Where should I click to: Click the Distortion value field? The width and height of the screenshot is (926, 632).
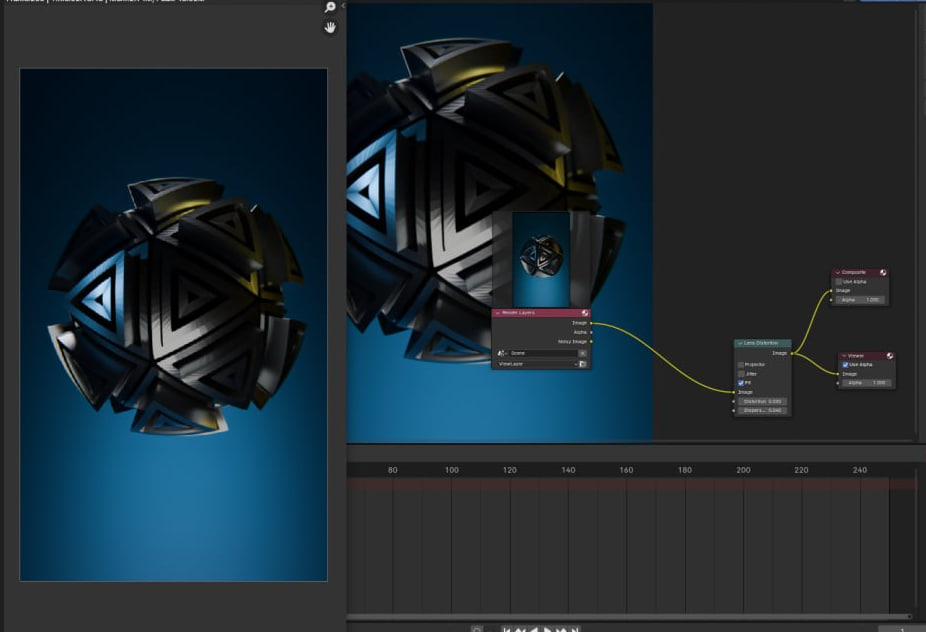click(762, 401)
